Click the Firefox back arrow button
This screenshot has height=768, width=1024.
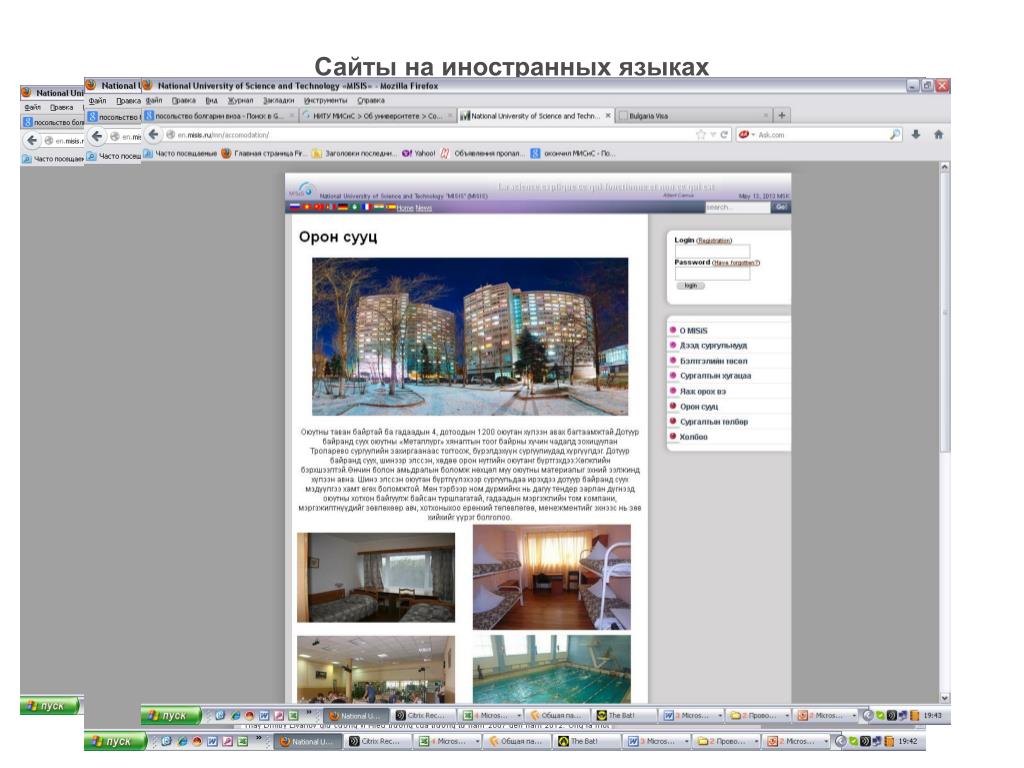click(154, 135)
